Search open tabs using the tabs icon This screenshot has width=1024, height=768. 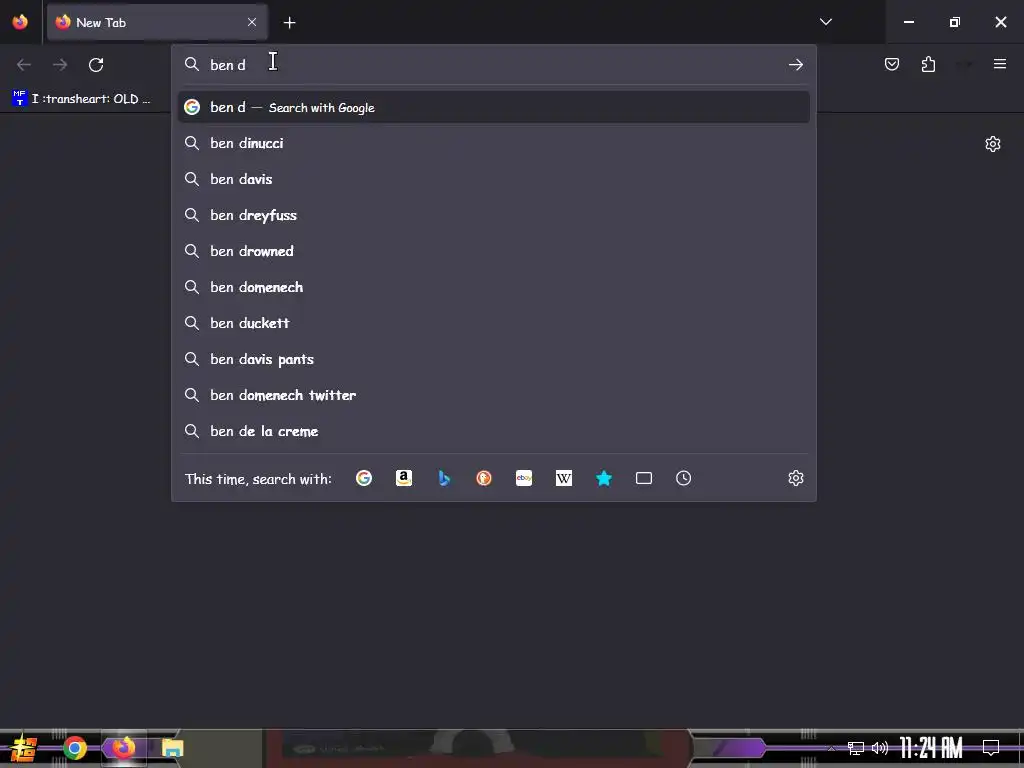644,478
